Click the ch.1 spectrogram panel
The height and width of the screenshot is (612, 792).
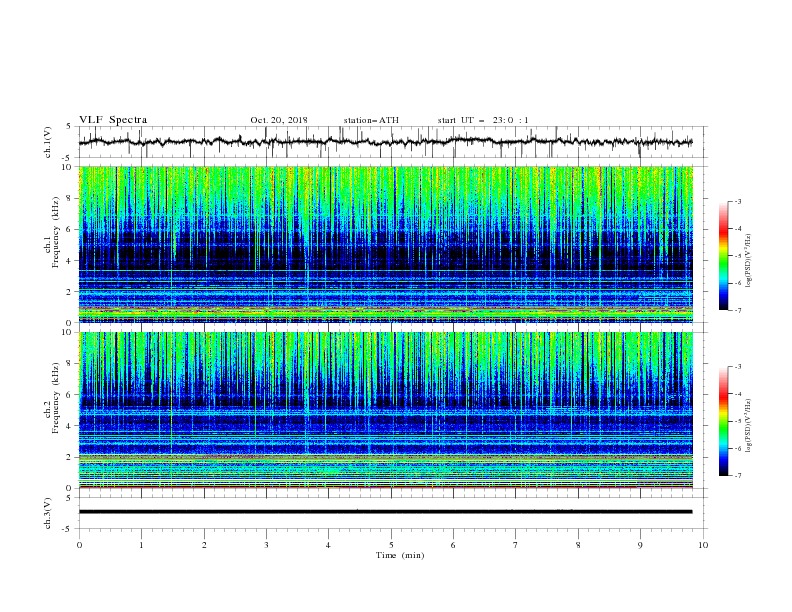(386, 244)
